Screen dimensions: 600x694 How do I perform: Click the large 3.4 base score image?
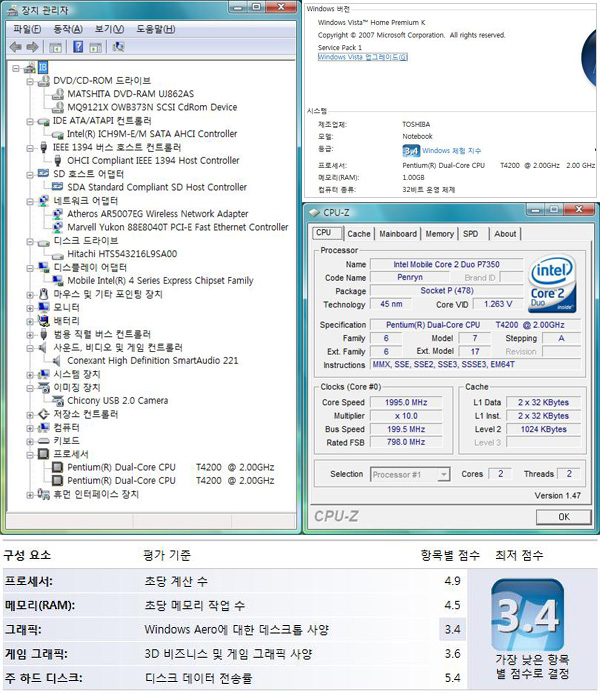pyautogui.click(x=527, y=614)
